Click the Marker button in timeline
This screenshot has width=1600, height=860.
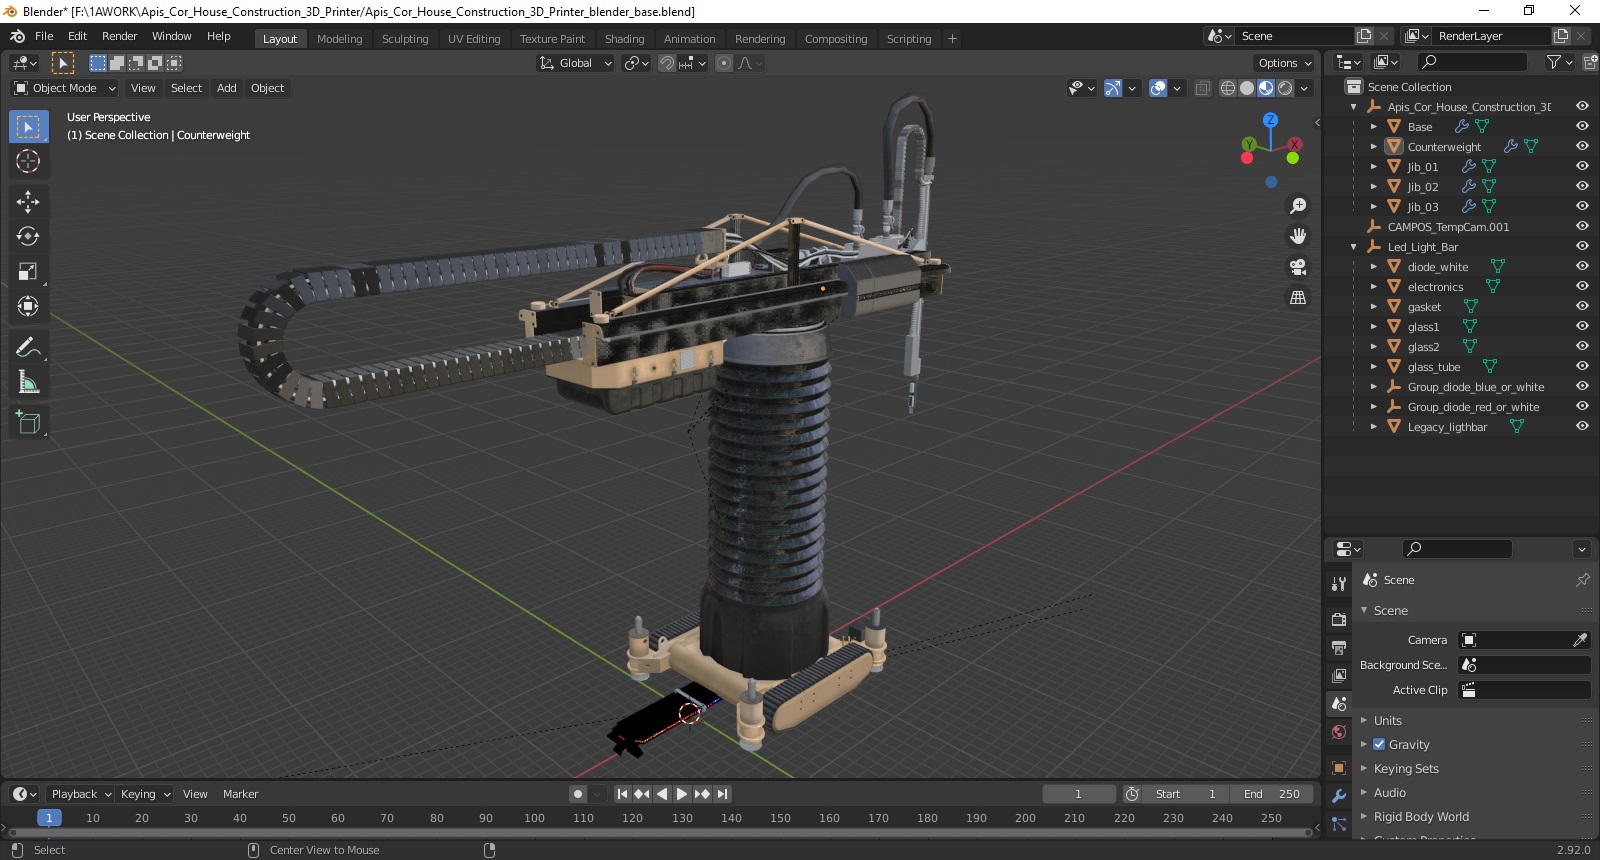pyautogui.click(x=240, y=794)
